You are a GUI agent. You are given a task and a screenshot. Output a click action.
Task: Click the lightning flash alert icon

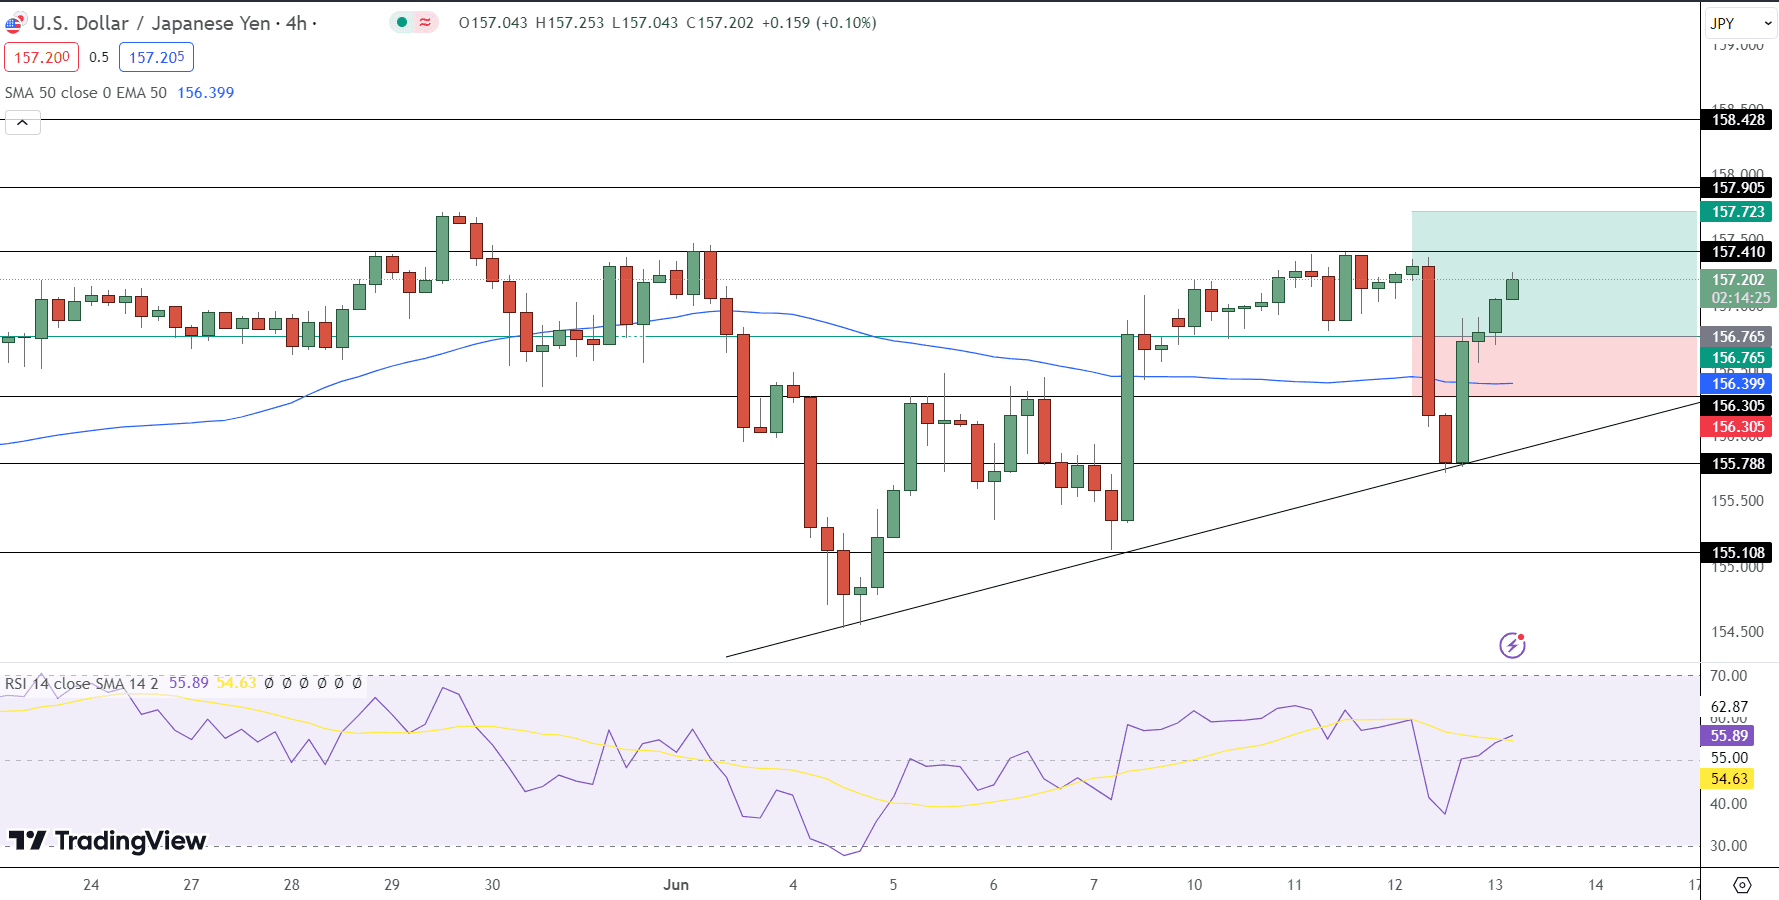[x=1512, y=645]
